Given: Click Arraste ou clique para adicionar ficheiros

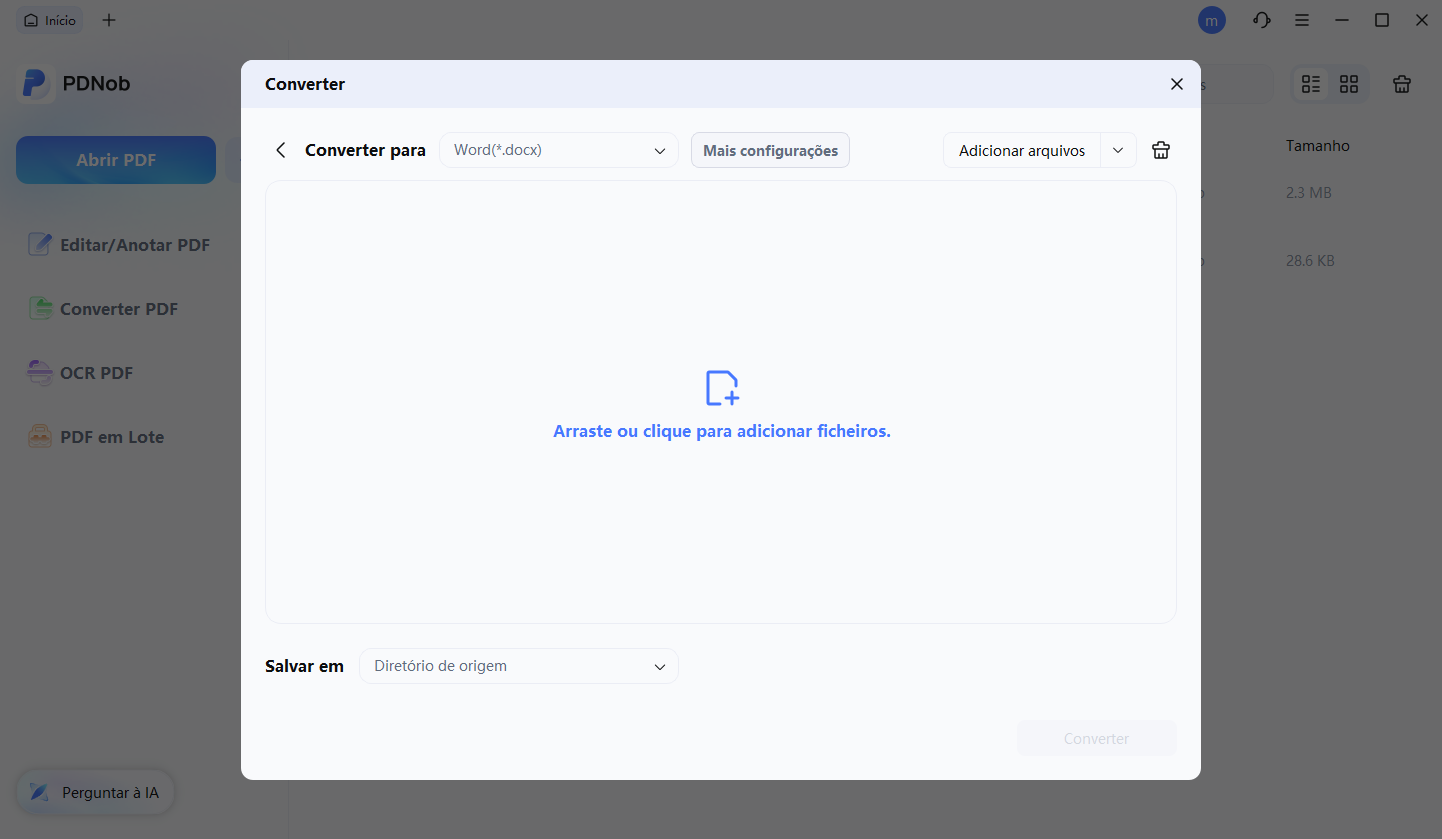Looking at the screenshot, I should (x=721, y=432).
